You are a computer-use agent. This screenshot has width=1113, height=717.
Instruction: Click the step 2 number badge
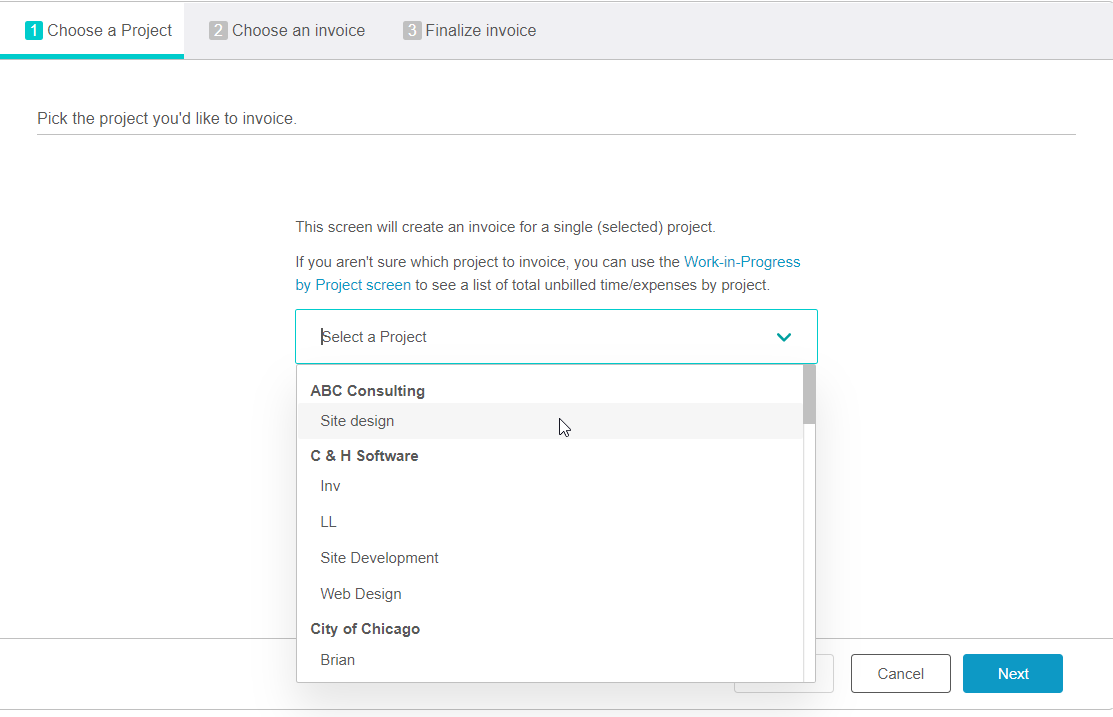218,30
